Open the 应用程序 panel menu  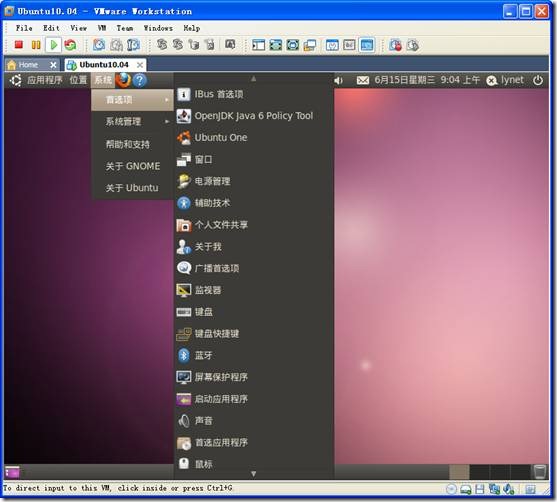coord(45,80)
